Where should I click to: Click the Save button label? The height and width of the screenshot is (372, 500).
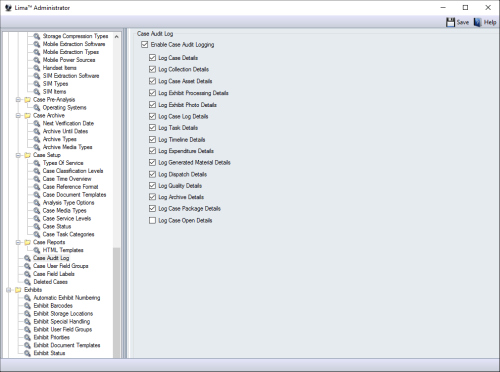(463, 22)
